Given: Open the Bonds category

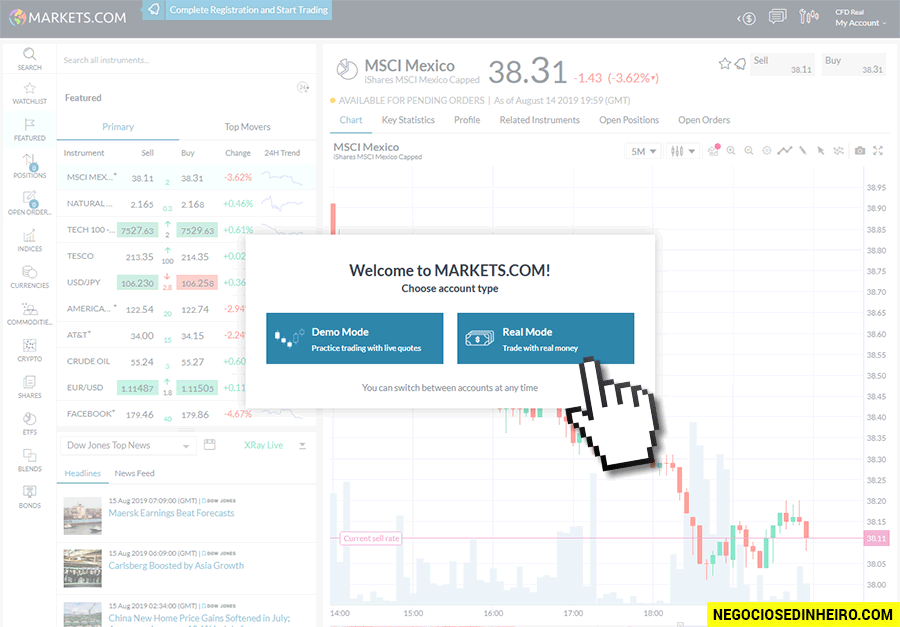Looking at the screenshot, I should pos(29,497).
